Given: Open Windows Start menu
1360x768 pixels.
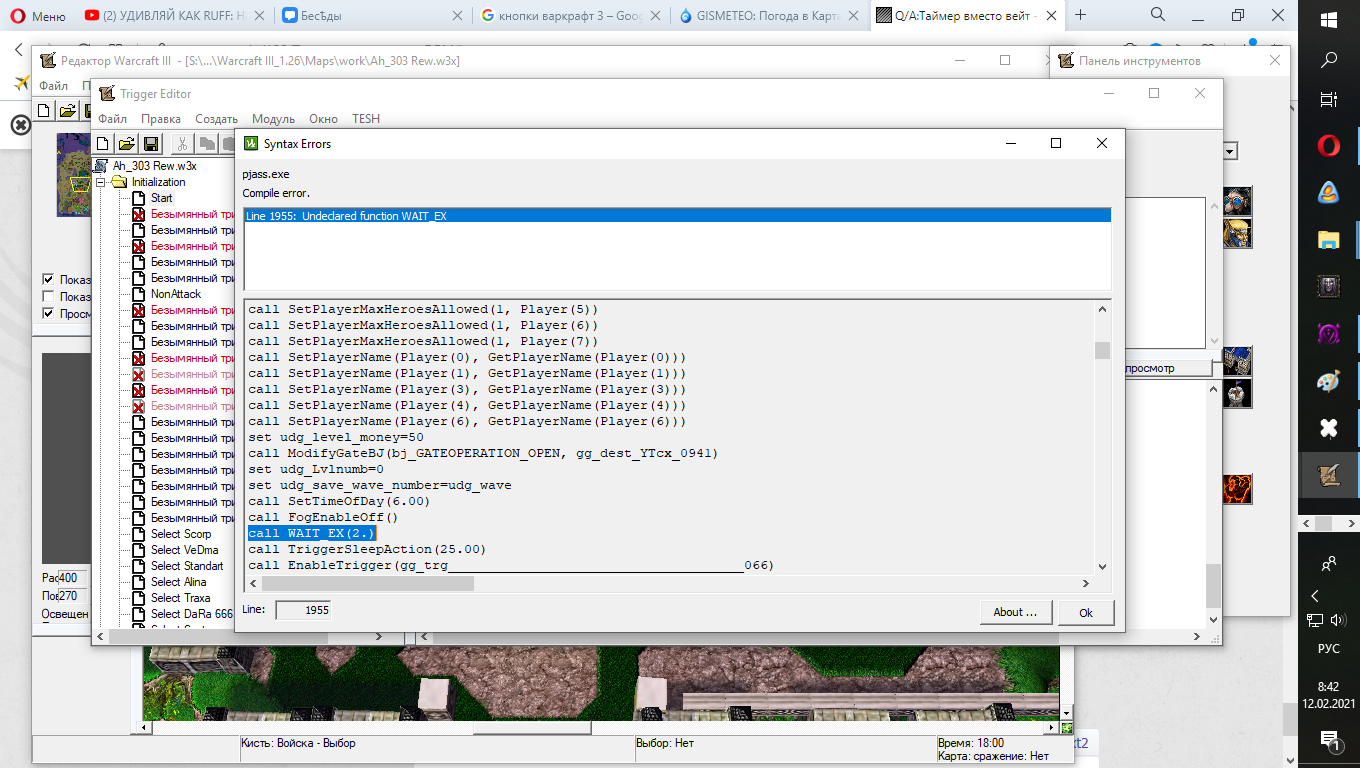Looking at the screenshot, I should (x=1328, y=20).
